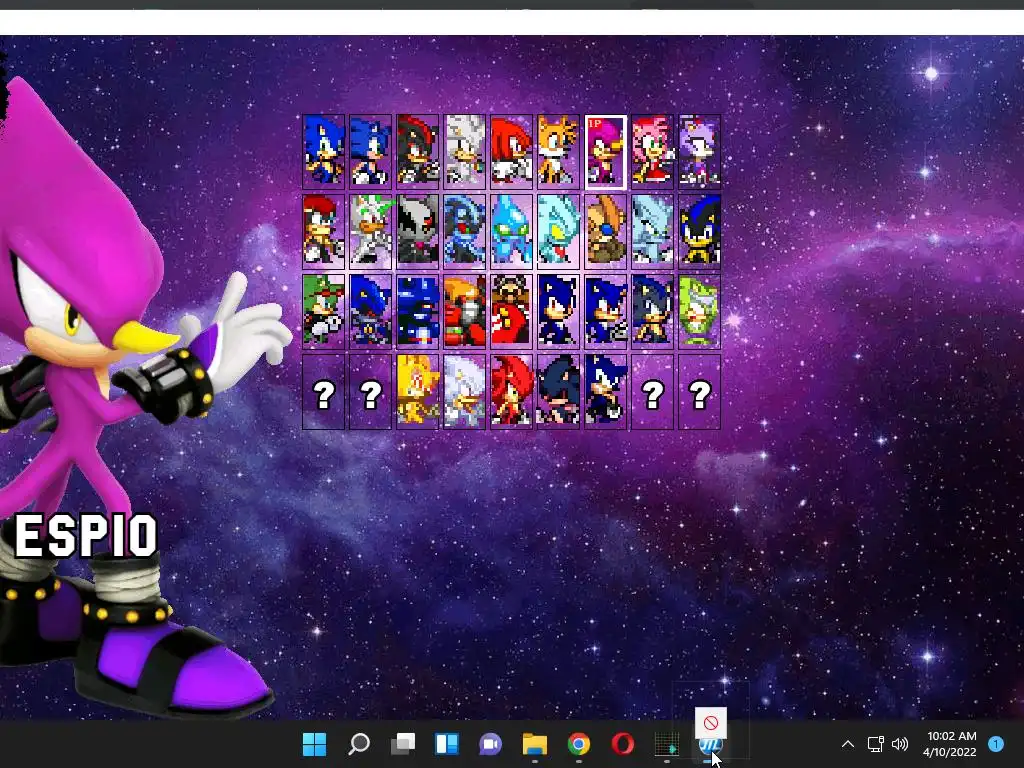1024x768 pixels.
Task: Select green Scourge hedgehog portrait
Action: click(323, 311)
